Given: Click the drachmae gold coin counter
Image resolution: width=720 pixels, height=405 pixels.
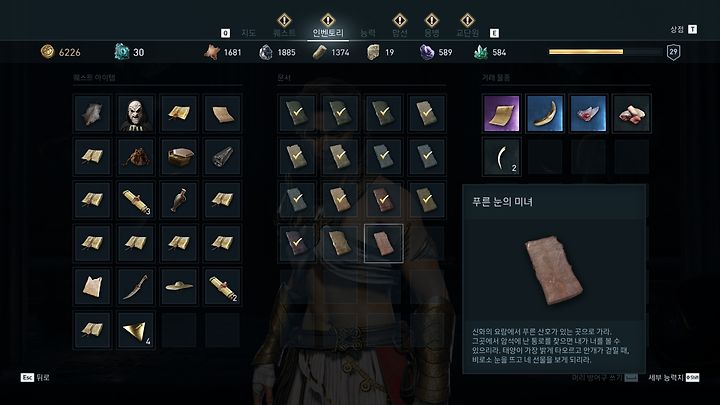Looking at the screenshot, I should point(61,52).
